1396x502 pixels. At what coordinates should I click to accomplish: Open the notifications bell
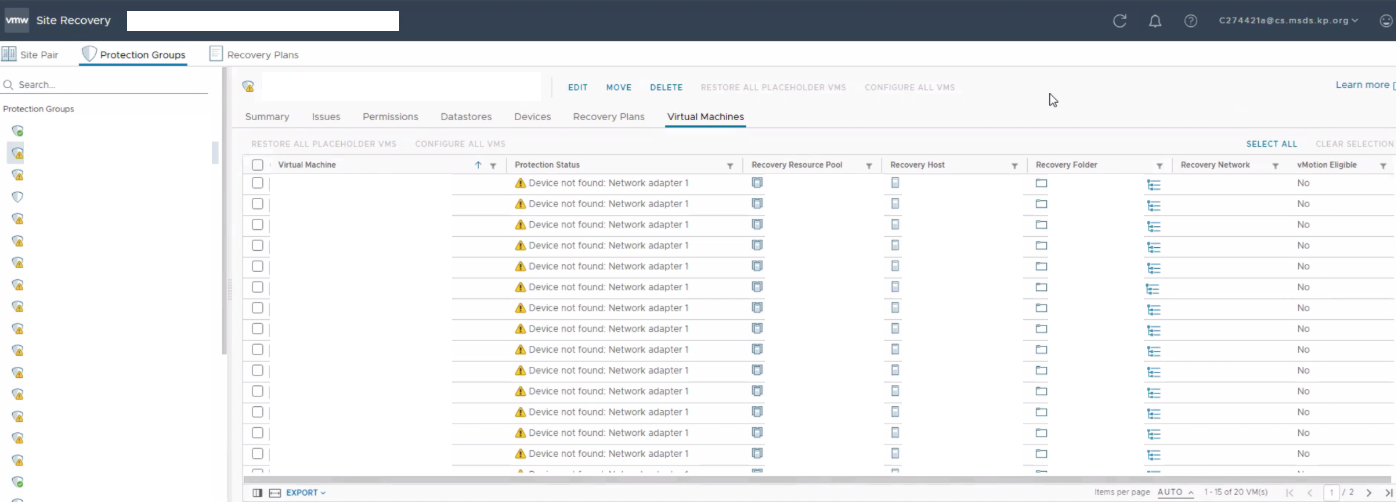(x=1155, y=21)
